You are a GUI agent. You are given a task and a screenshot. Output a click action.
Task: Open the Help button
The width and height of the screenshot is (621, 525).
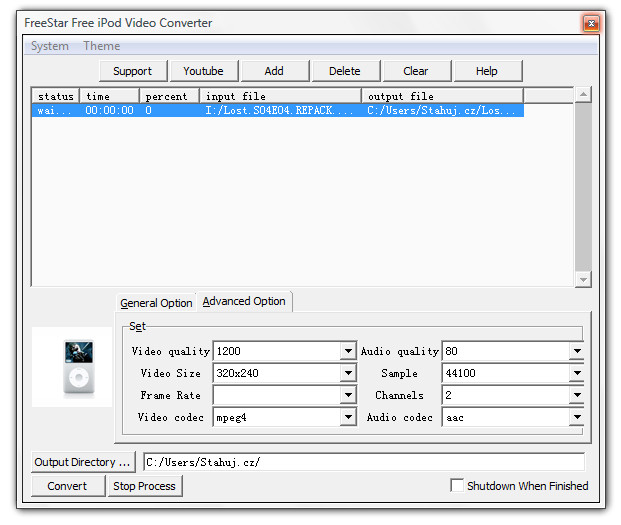pos(487,71)
